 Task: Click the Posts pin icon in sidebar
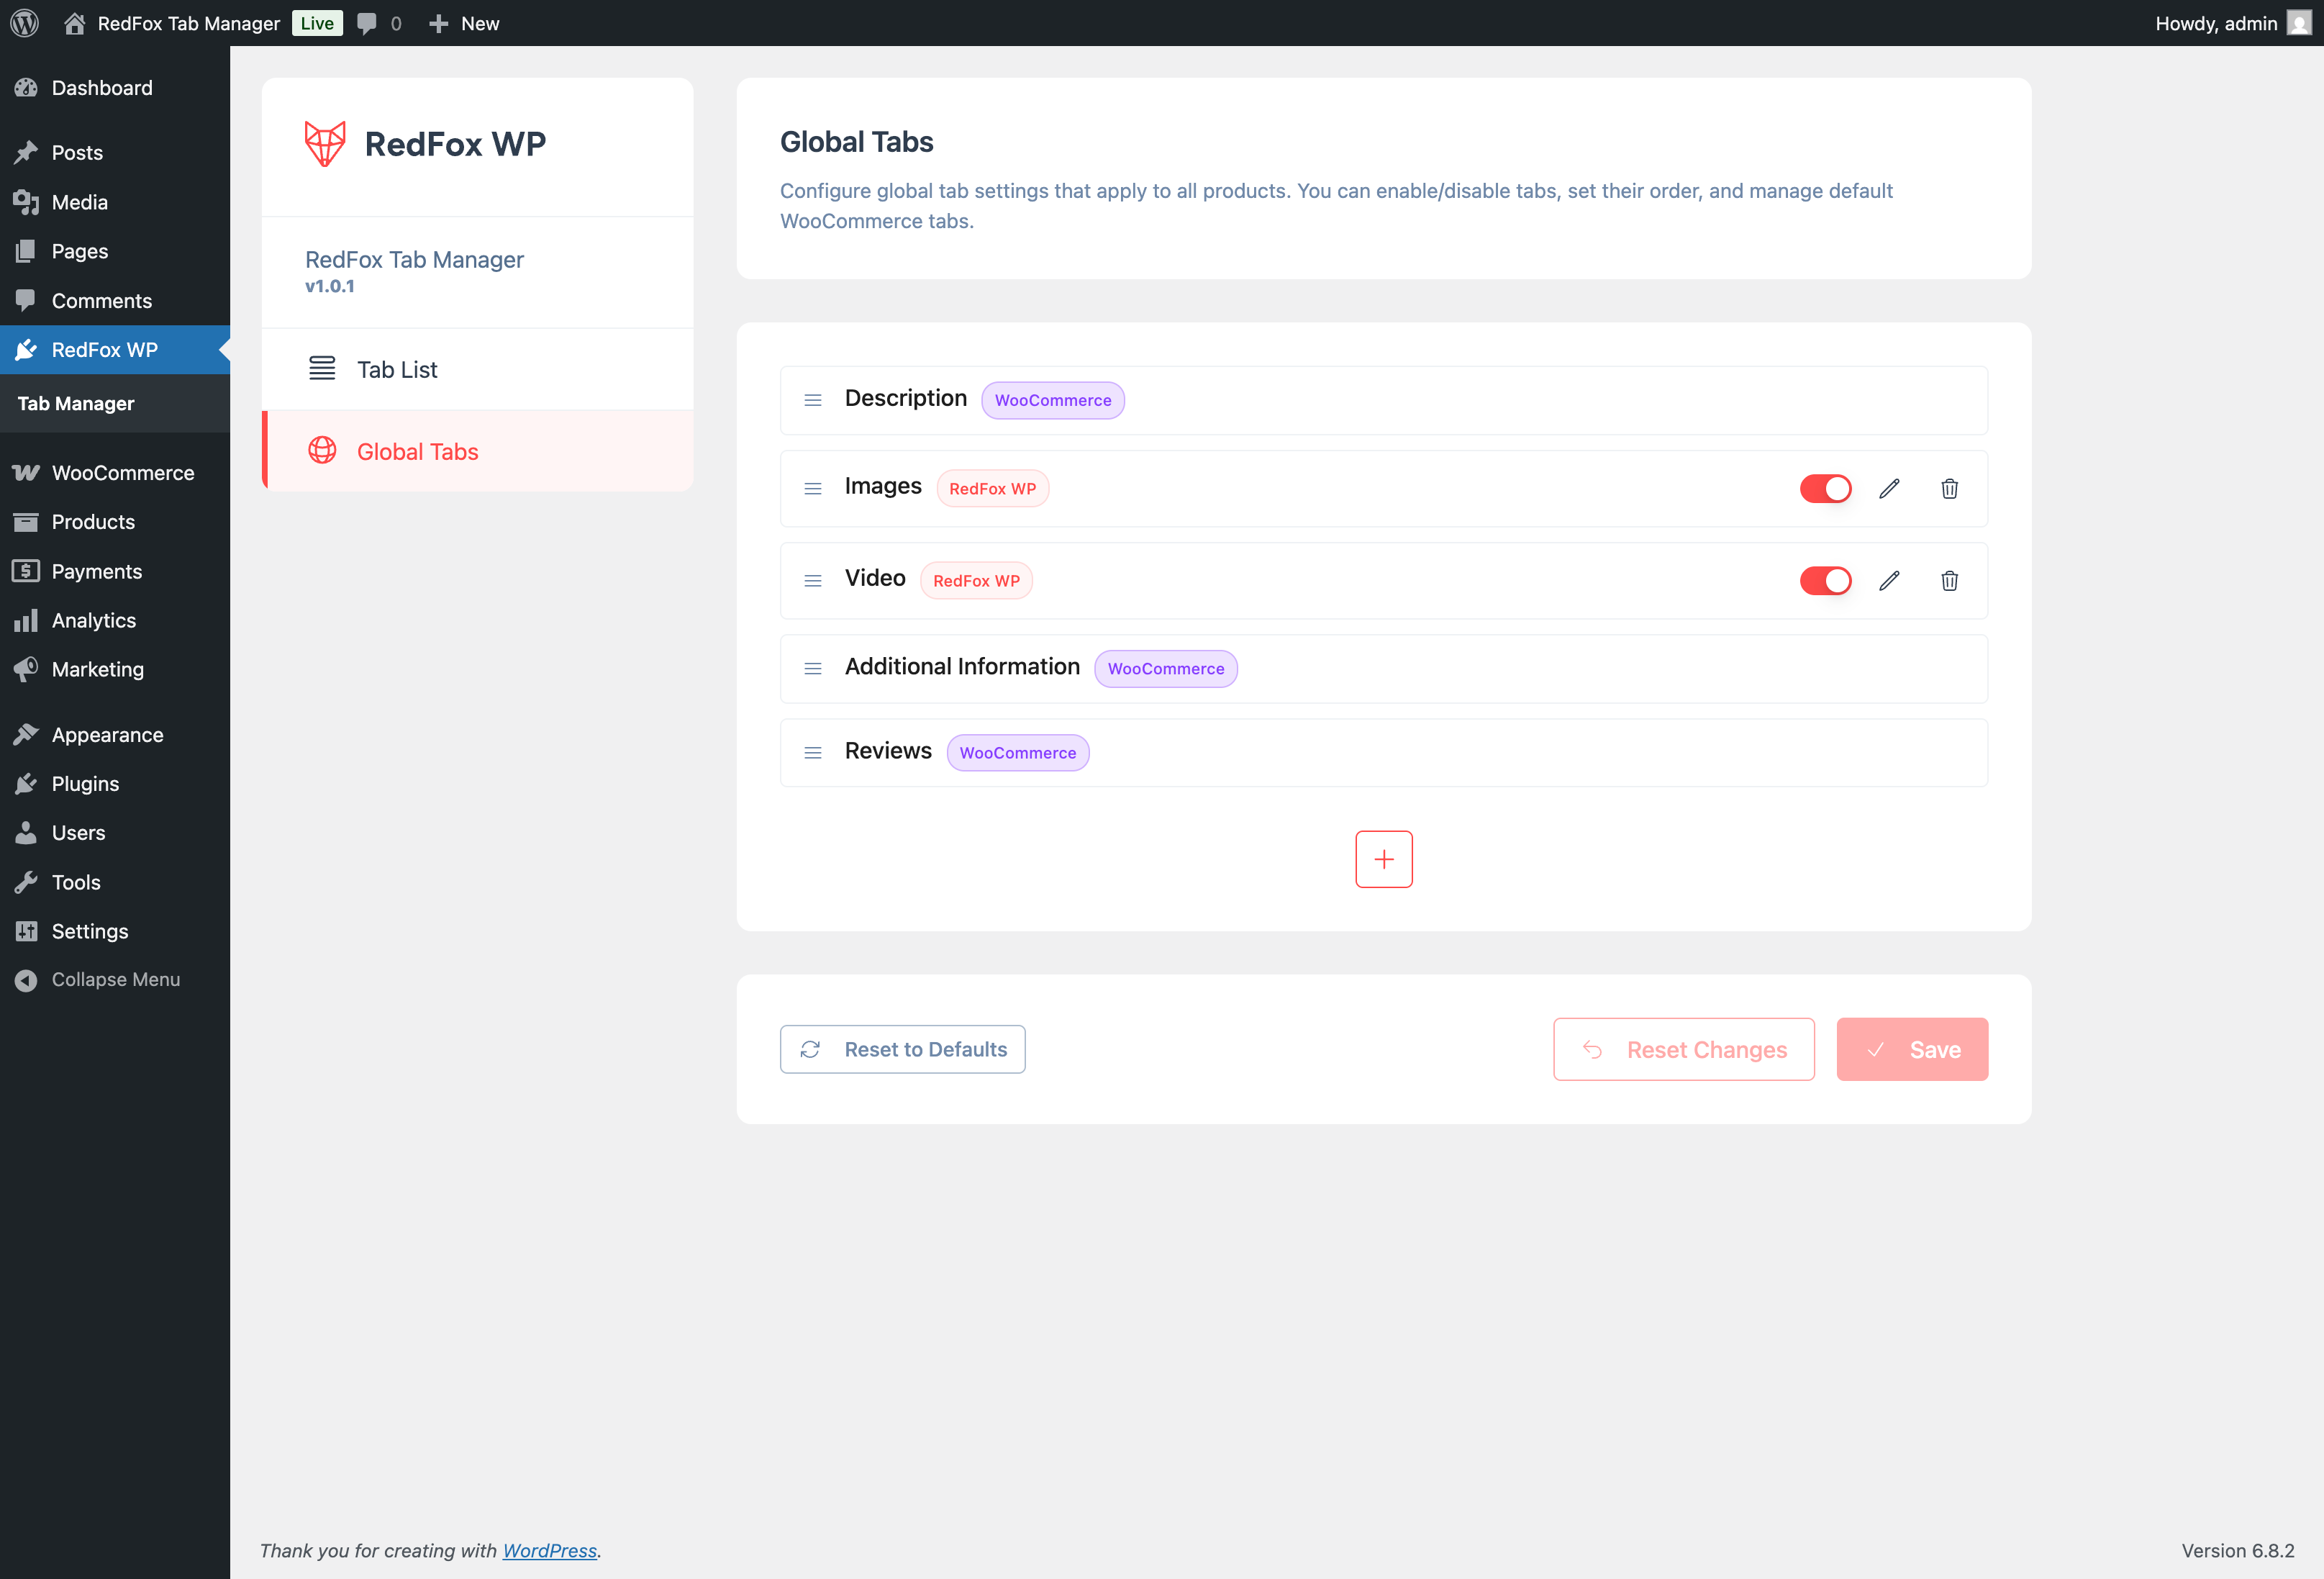[x=26, y=152]
